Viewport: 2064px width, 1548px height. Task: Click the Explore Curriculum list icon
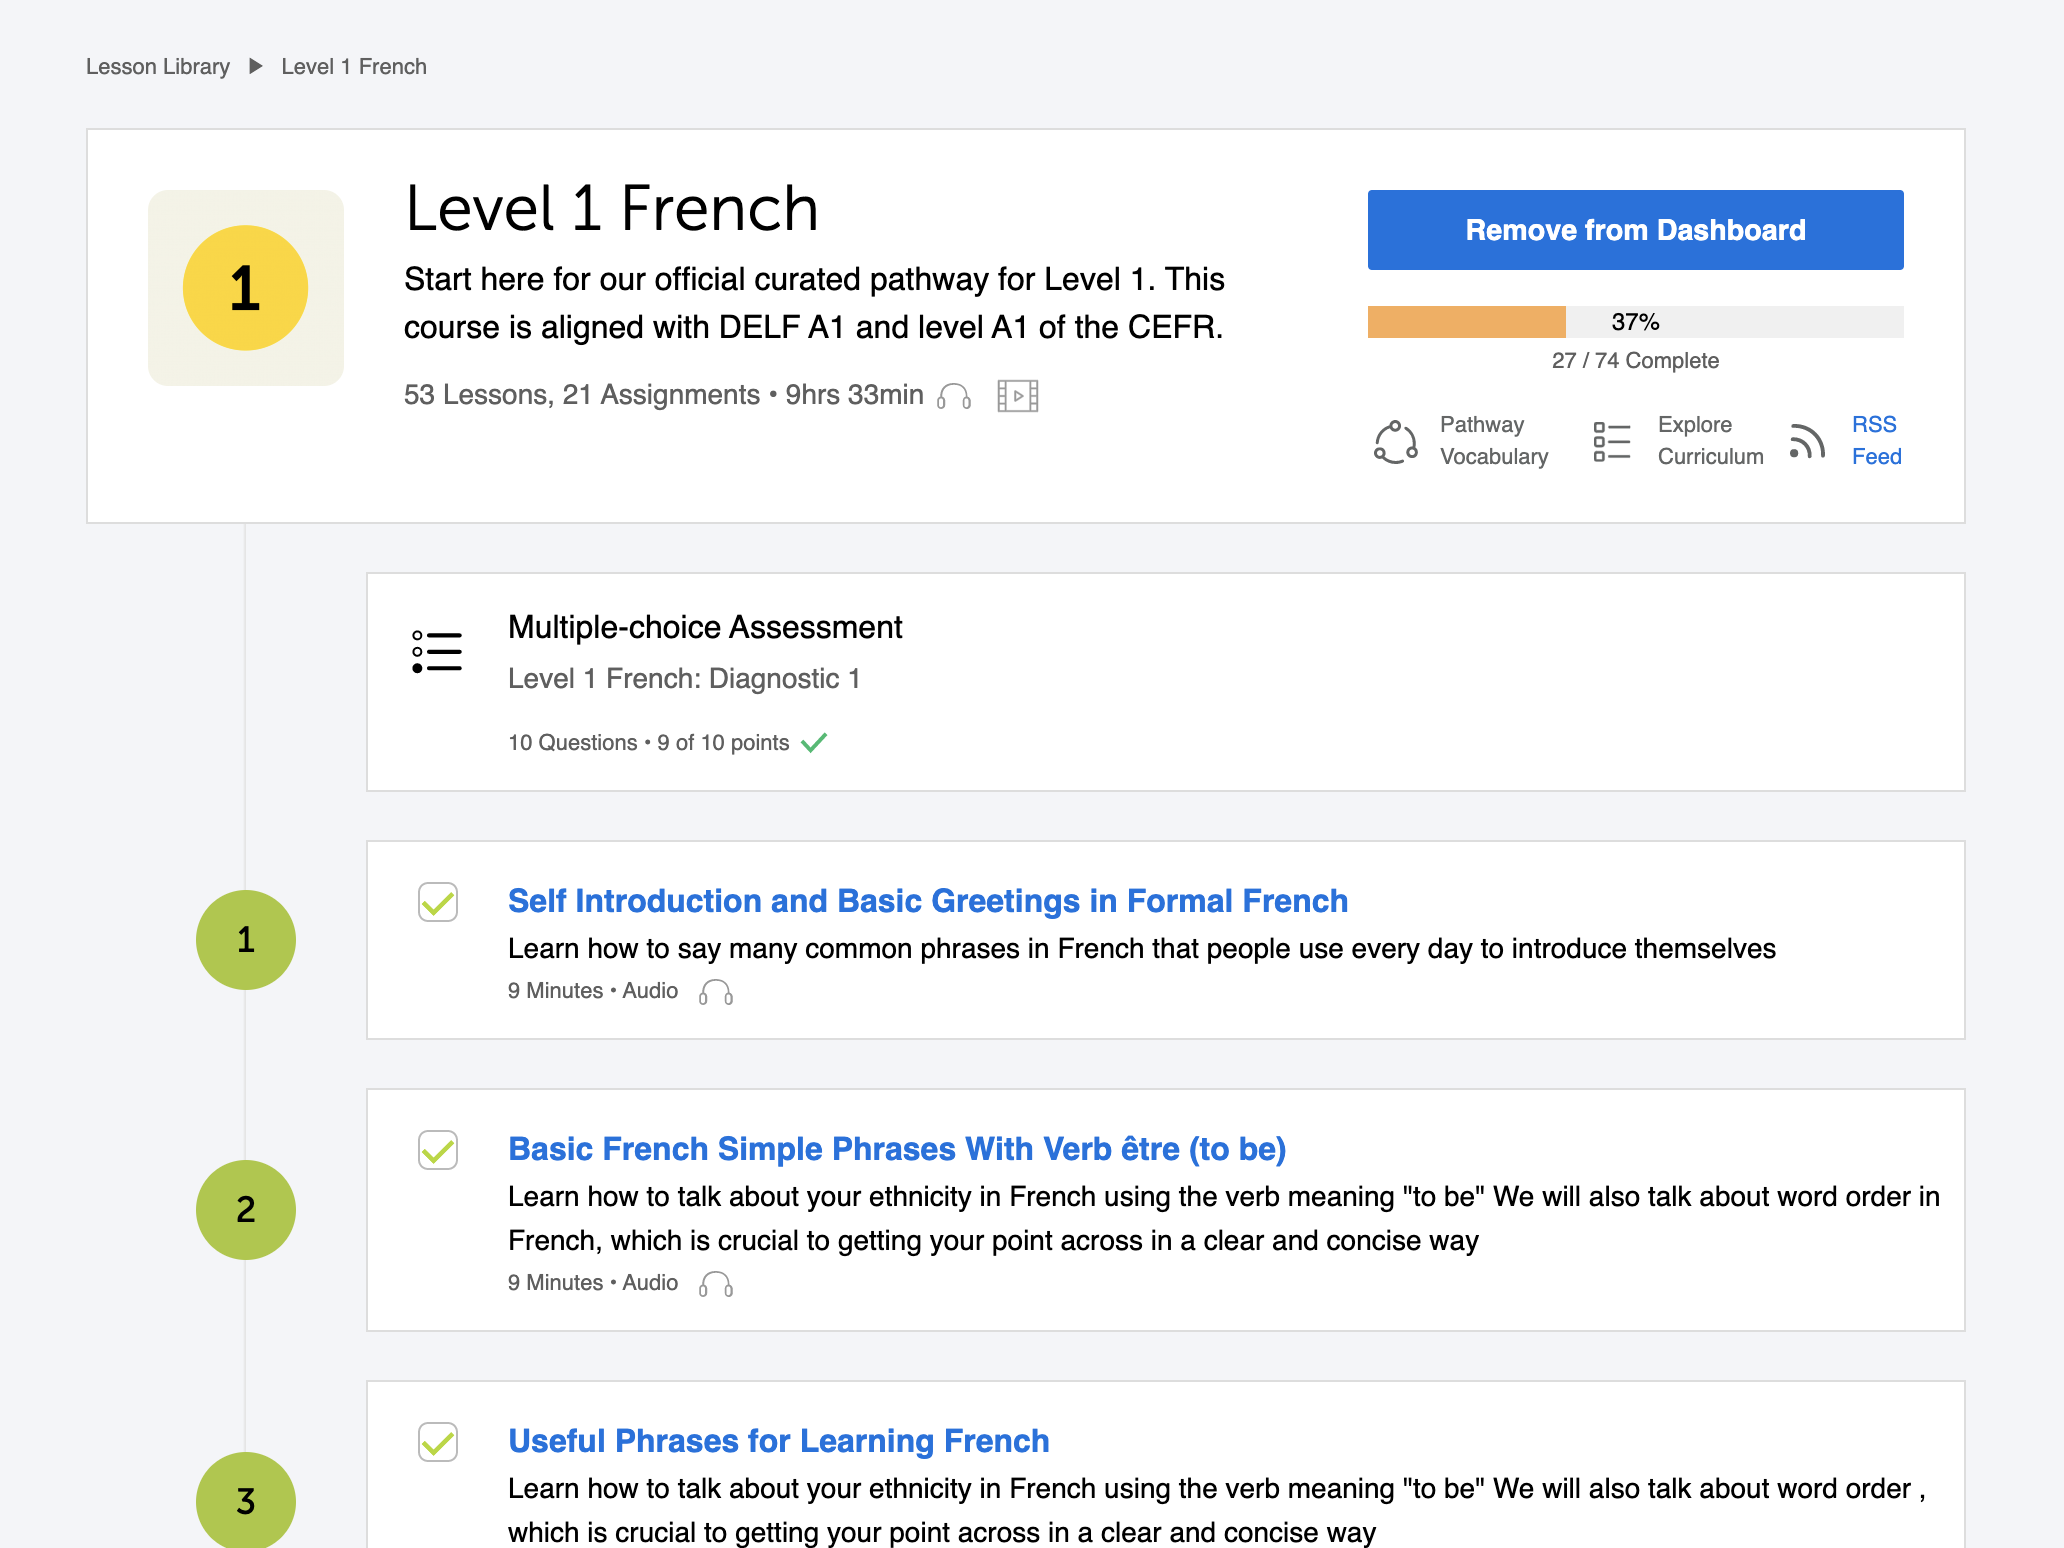1611,441
